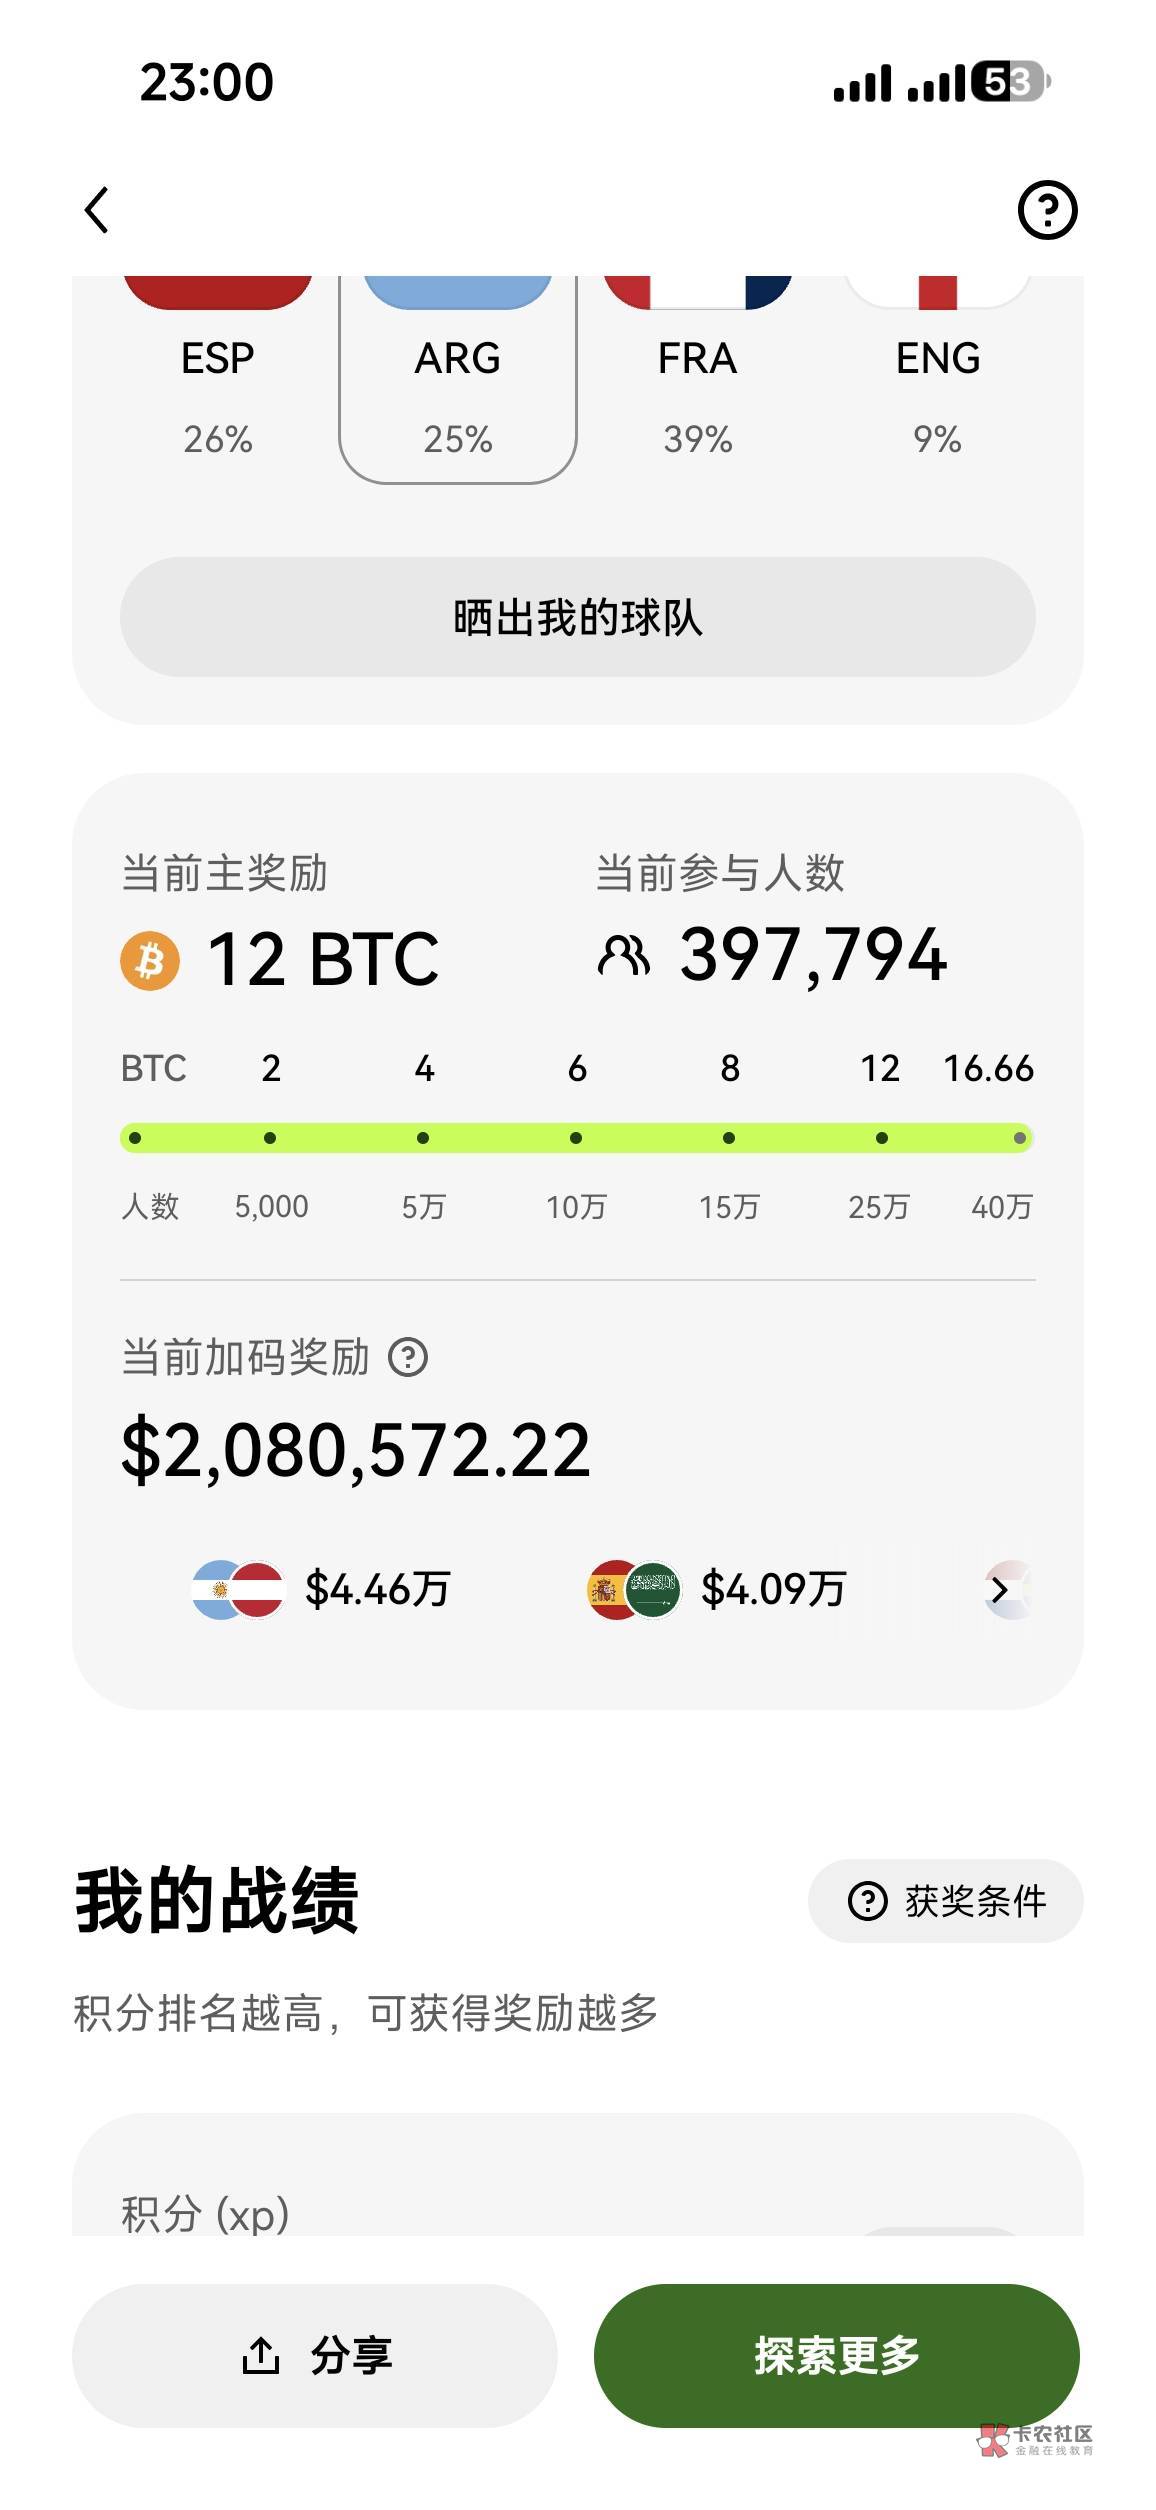Click the 16.66 BTC end marker on bar
The width and height of the screenshot is (1156, 2510).
click(x=1019, y=1138)
